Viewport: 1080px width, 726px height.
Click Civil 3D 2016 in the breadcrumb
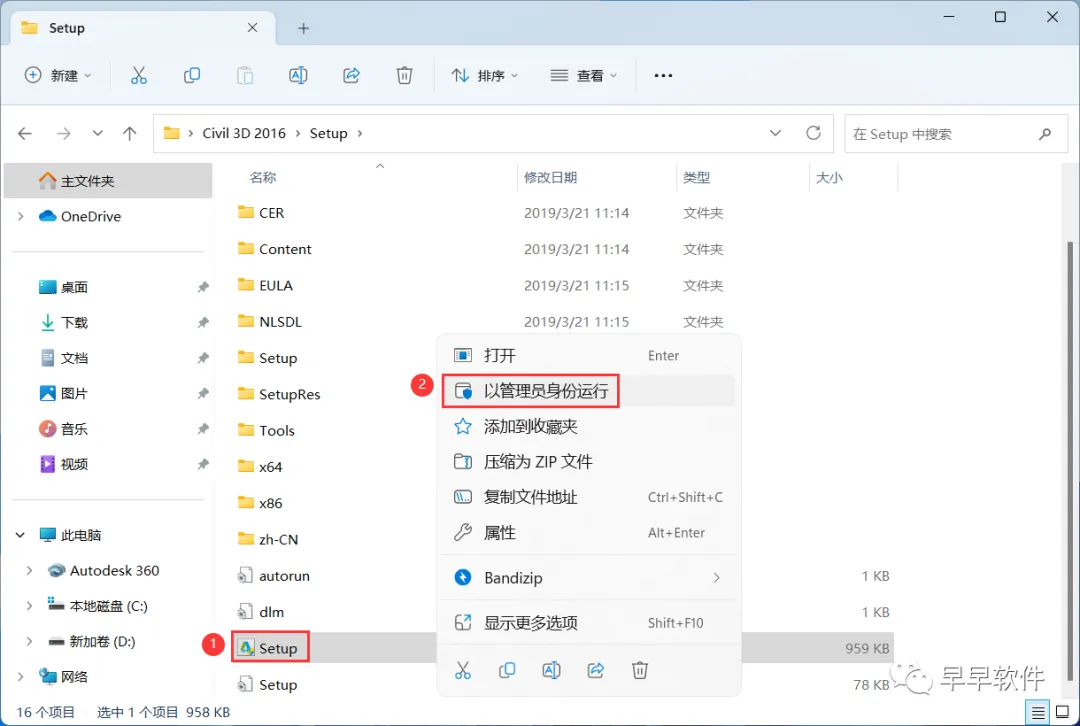pyautogui.click(x=244, y=133)
